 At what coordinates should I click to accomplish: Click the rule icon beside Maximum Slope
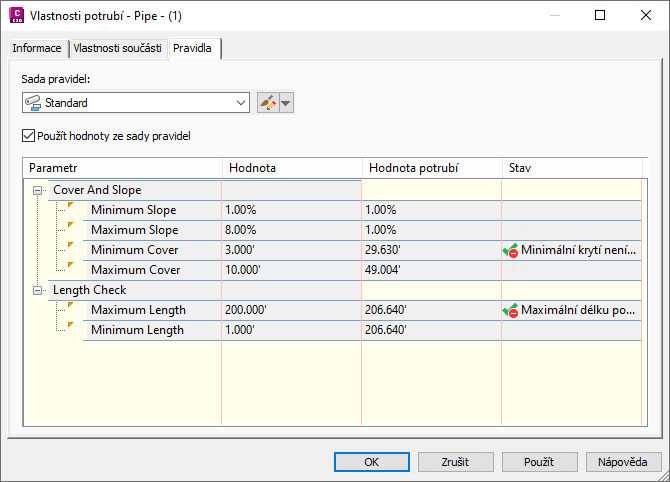[70, 226]
